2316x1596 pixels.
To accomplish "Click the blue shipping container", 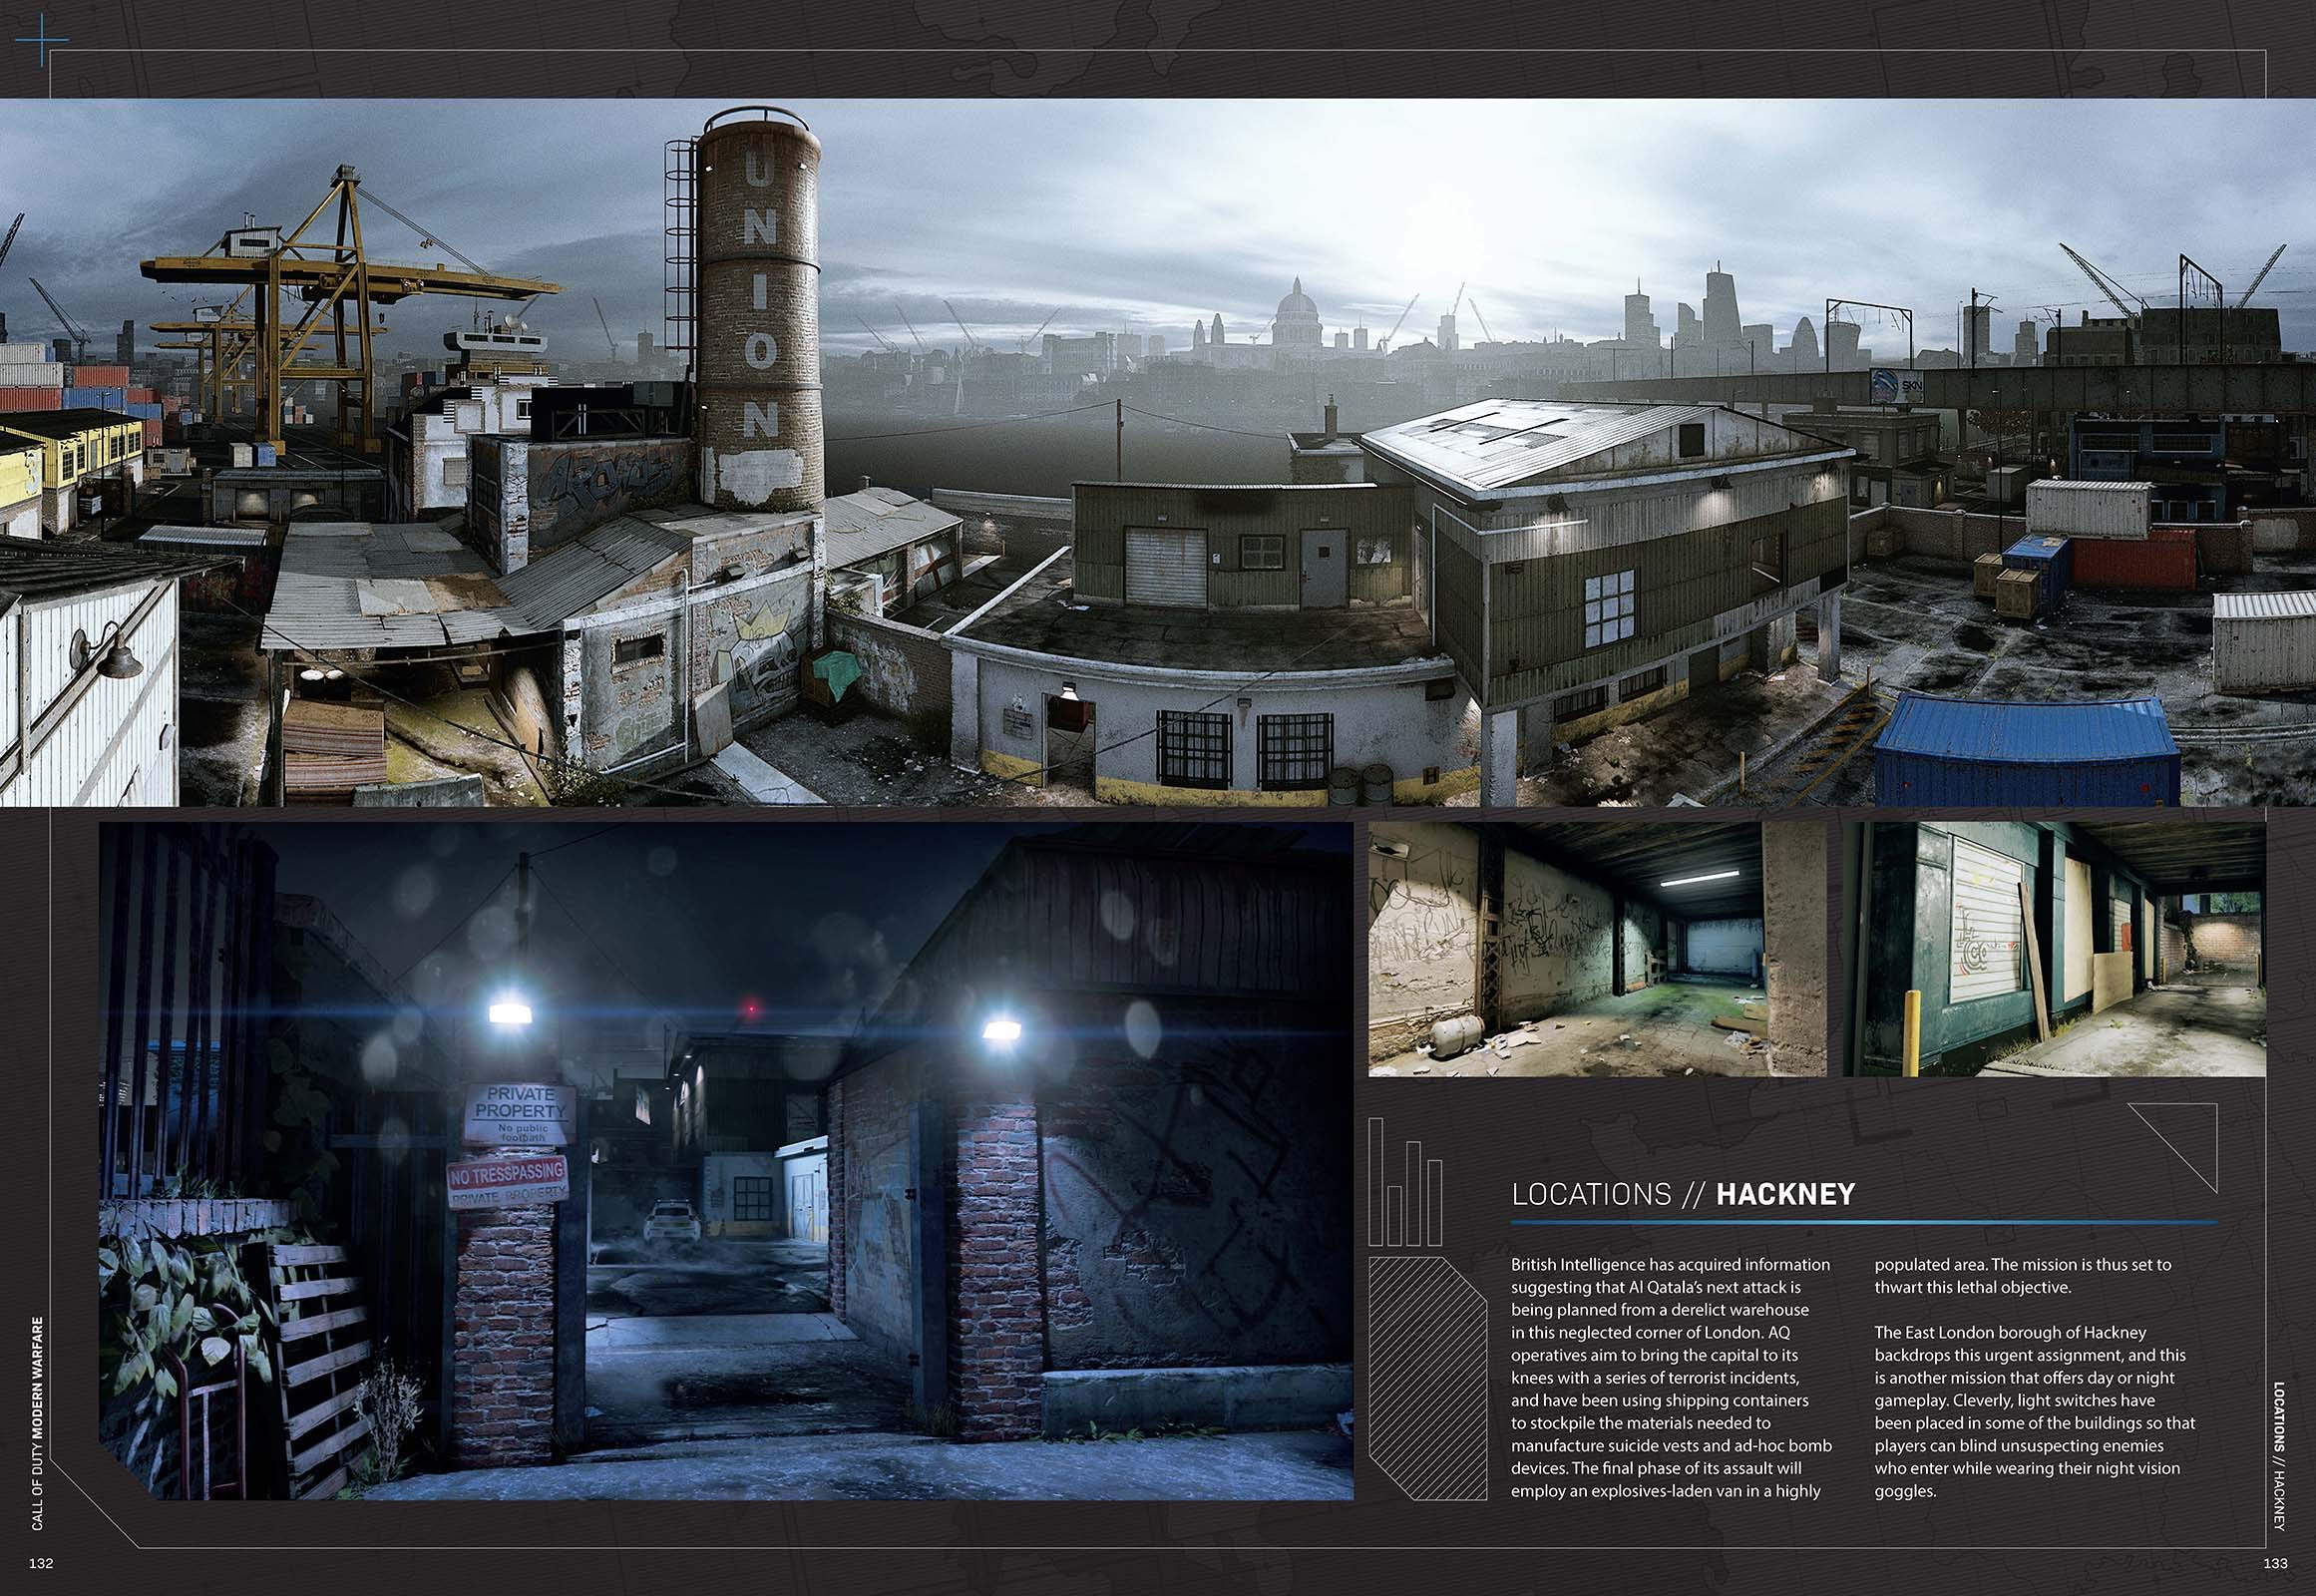I will click(x=2025, y=749).
